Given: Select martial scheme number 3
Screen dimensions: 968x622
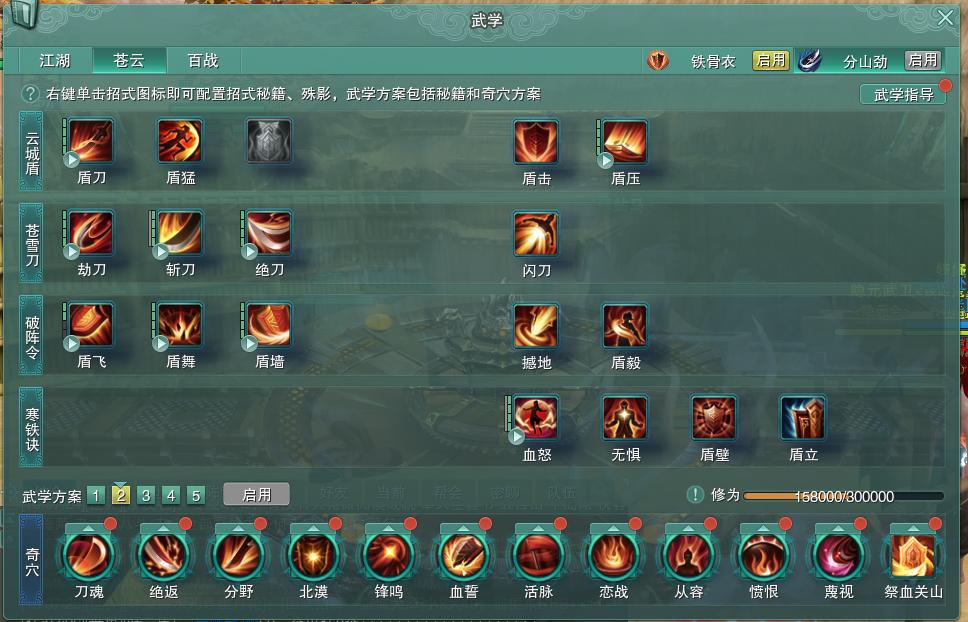Looking at the screenshot, I should (x=146, y=496).
